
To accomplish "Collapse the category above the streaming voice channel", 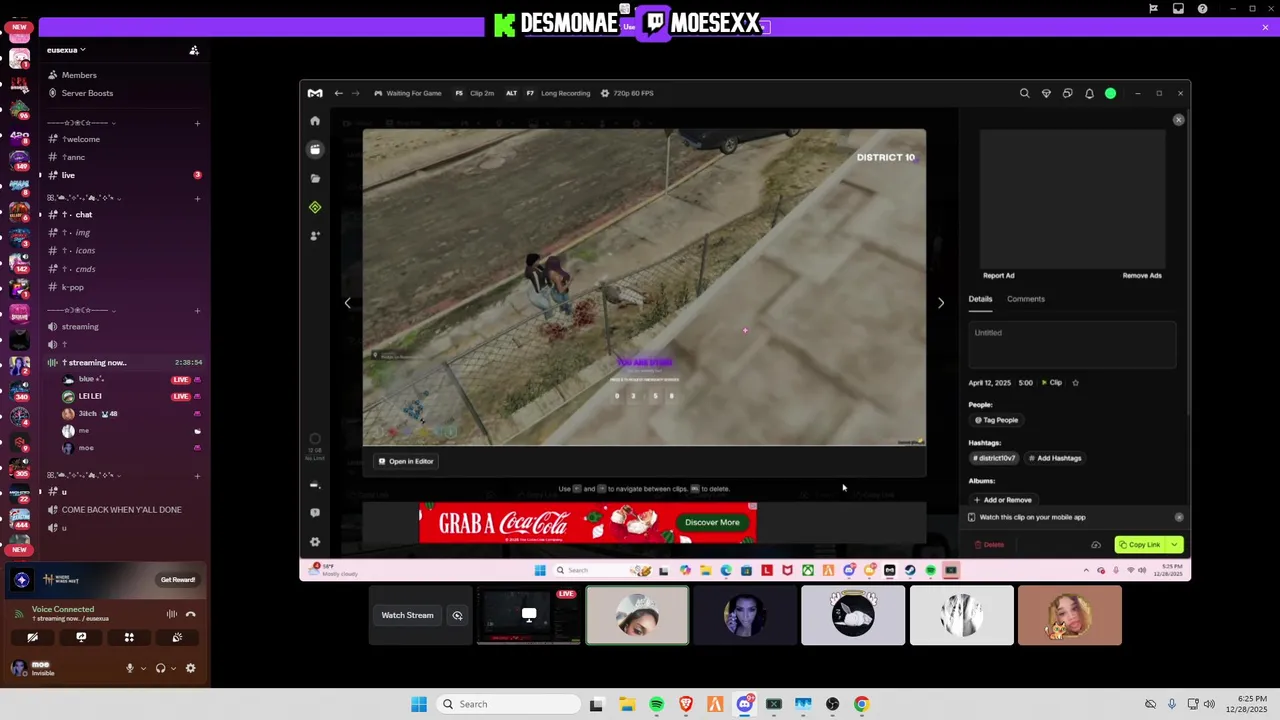I will pyautogui.click(x=81, y=310).
